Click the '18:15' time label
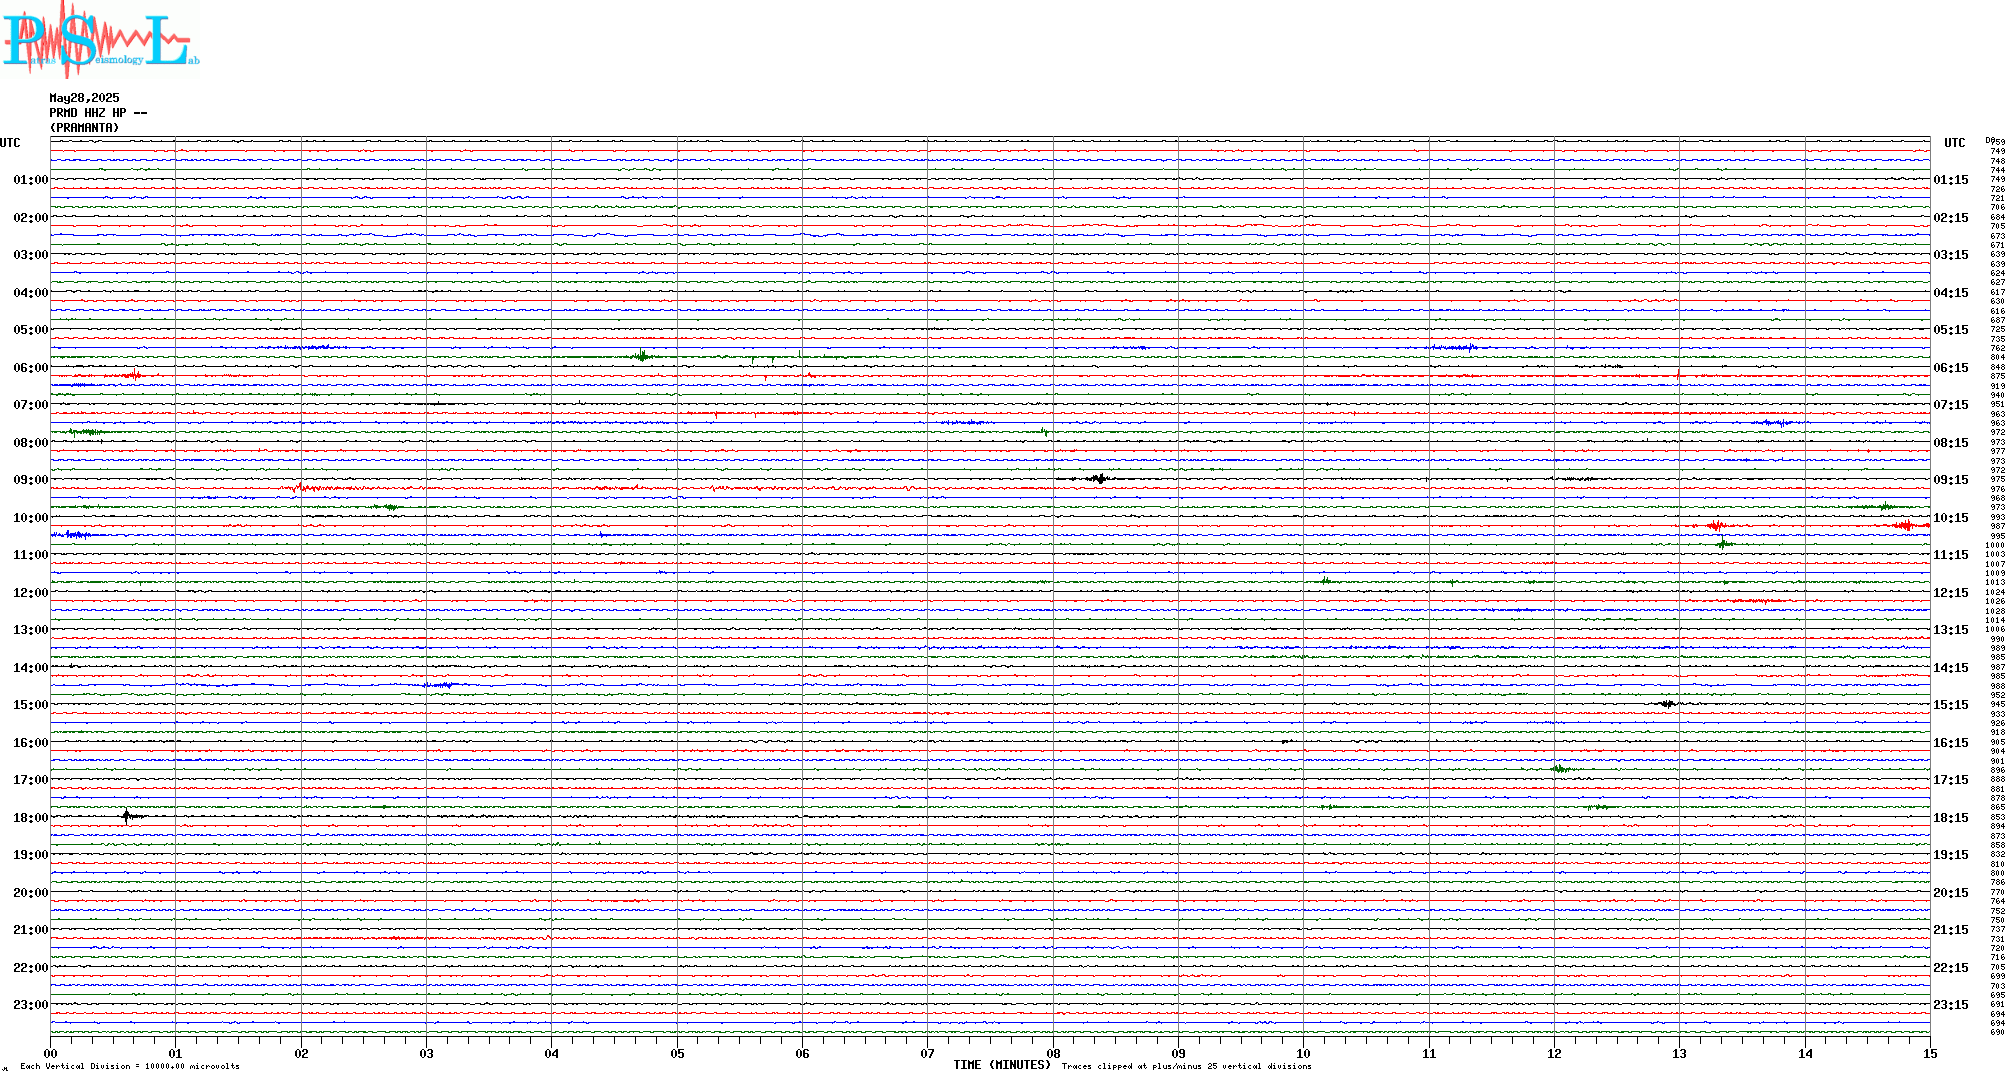2010x1080 pixels. (x=1951, y=818)
